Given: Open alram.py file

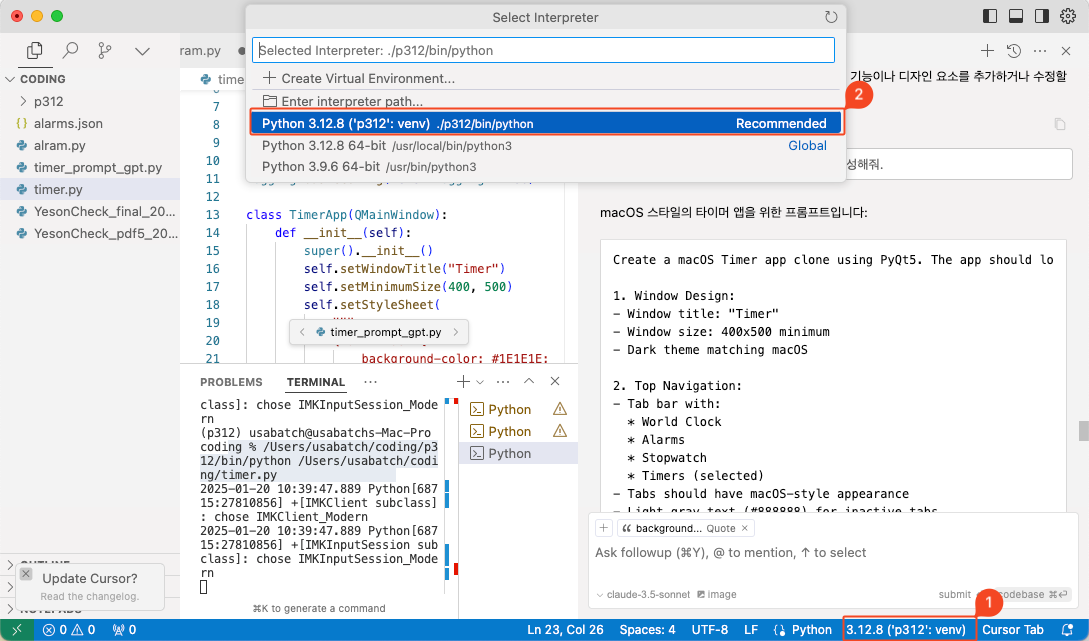Looking at the screenshot, I should tap(90, 146).
